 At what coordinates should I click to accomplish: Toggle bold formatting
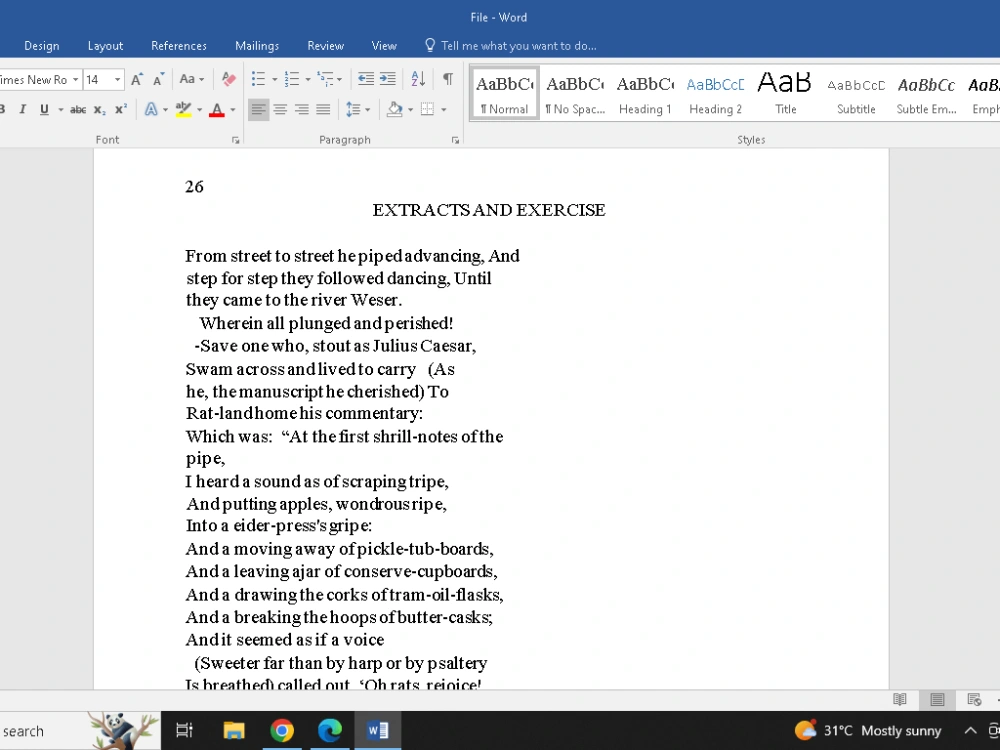tap(4, 109)
